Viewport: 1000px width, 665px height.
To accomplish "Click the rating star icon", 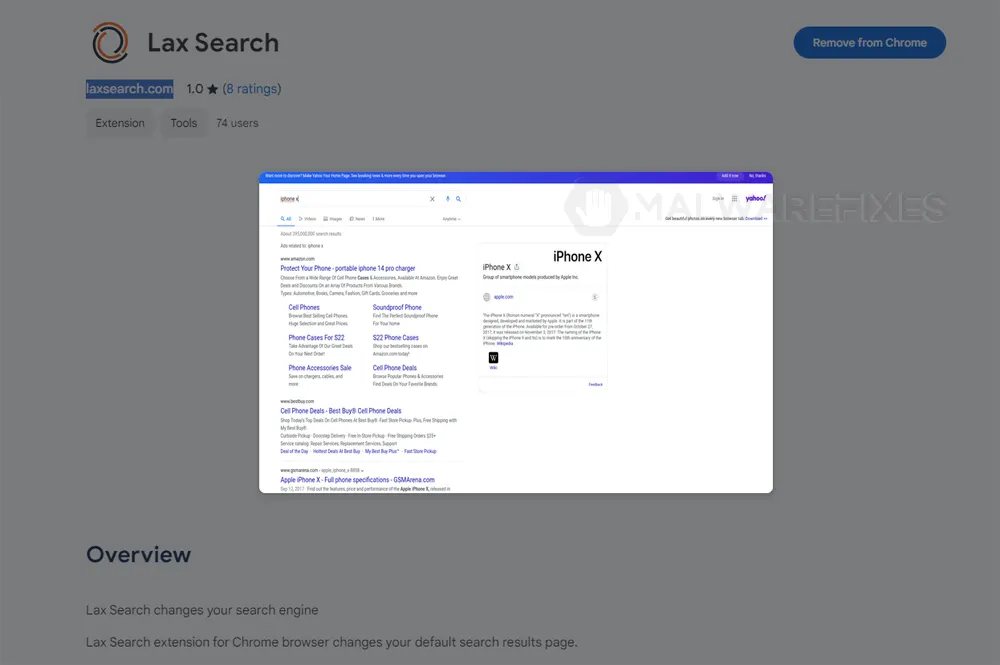I will (212, 89).
